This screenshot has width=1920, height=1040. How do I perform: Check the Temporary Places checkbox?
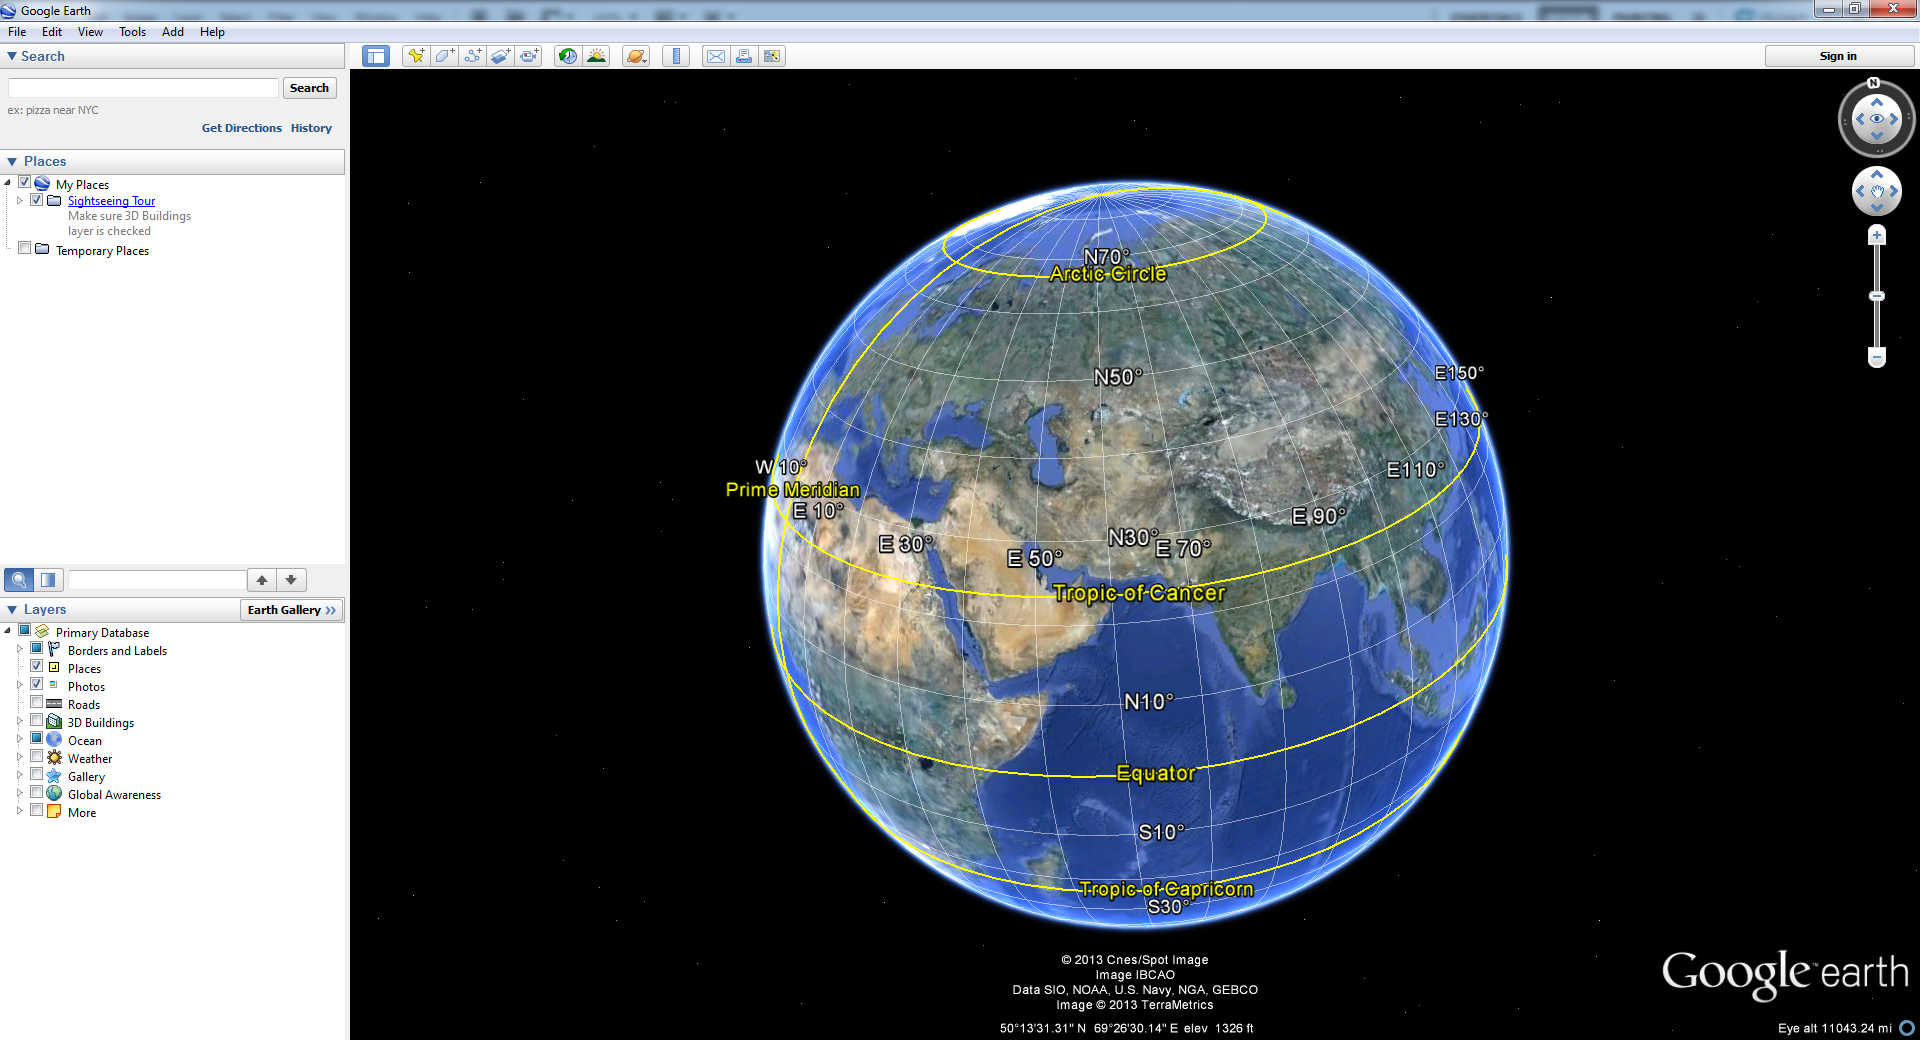click(25, 249)
